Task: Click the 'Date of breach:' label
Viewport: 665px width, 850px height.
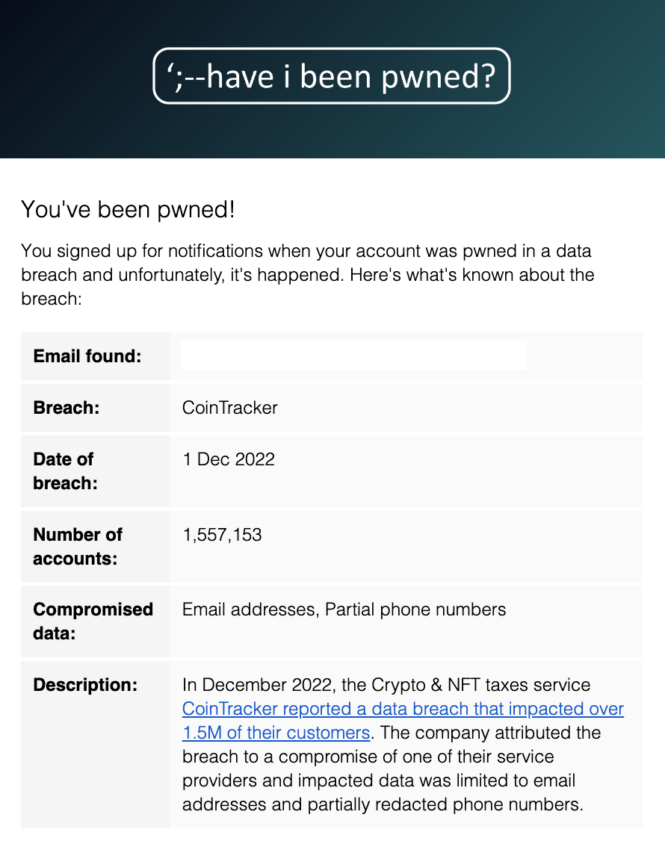Action: (65, 471)
